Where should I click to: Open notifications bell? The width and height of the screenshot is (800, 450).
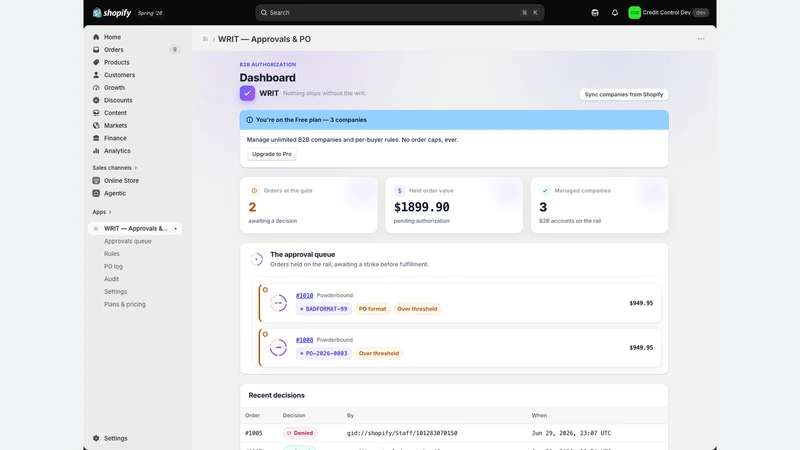click(x=615, y=13)
